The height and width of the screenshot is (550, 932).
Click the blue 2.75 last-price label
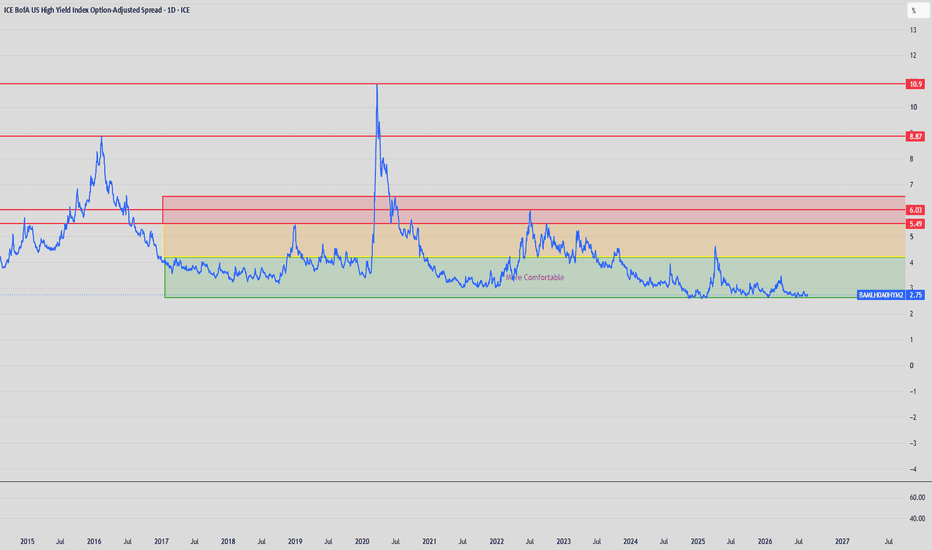(x=915, y=295)
